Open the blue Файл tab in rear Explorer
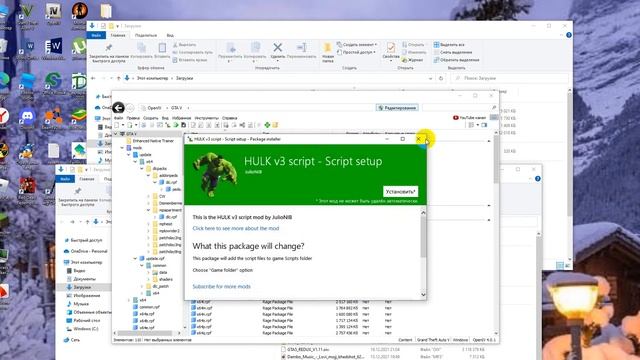The height and width of the screenshot is (360, 640). coord(96,36)
